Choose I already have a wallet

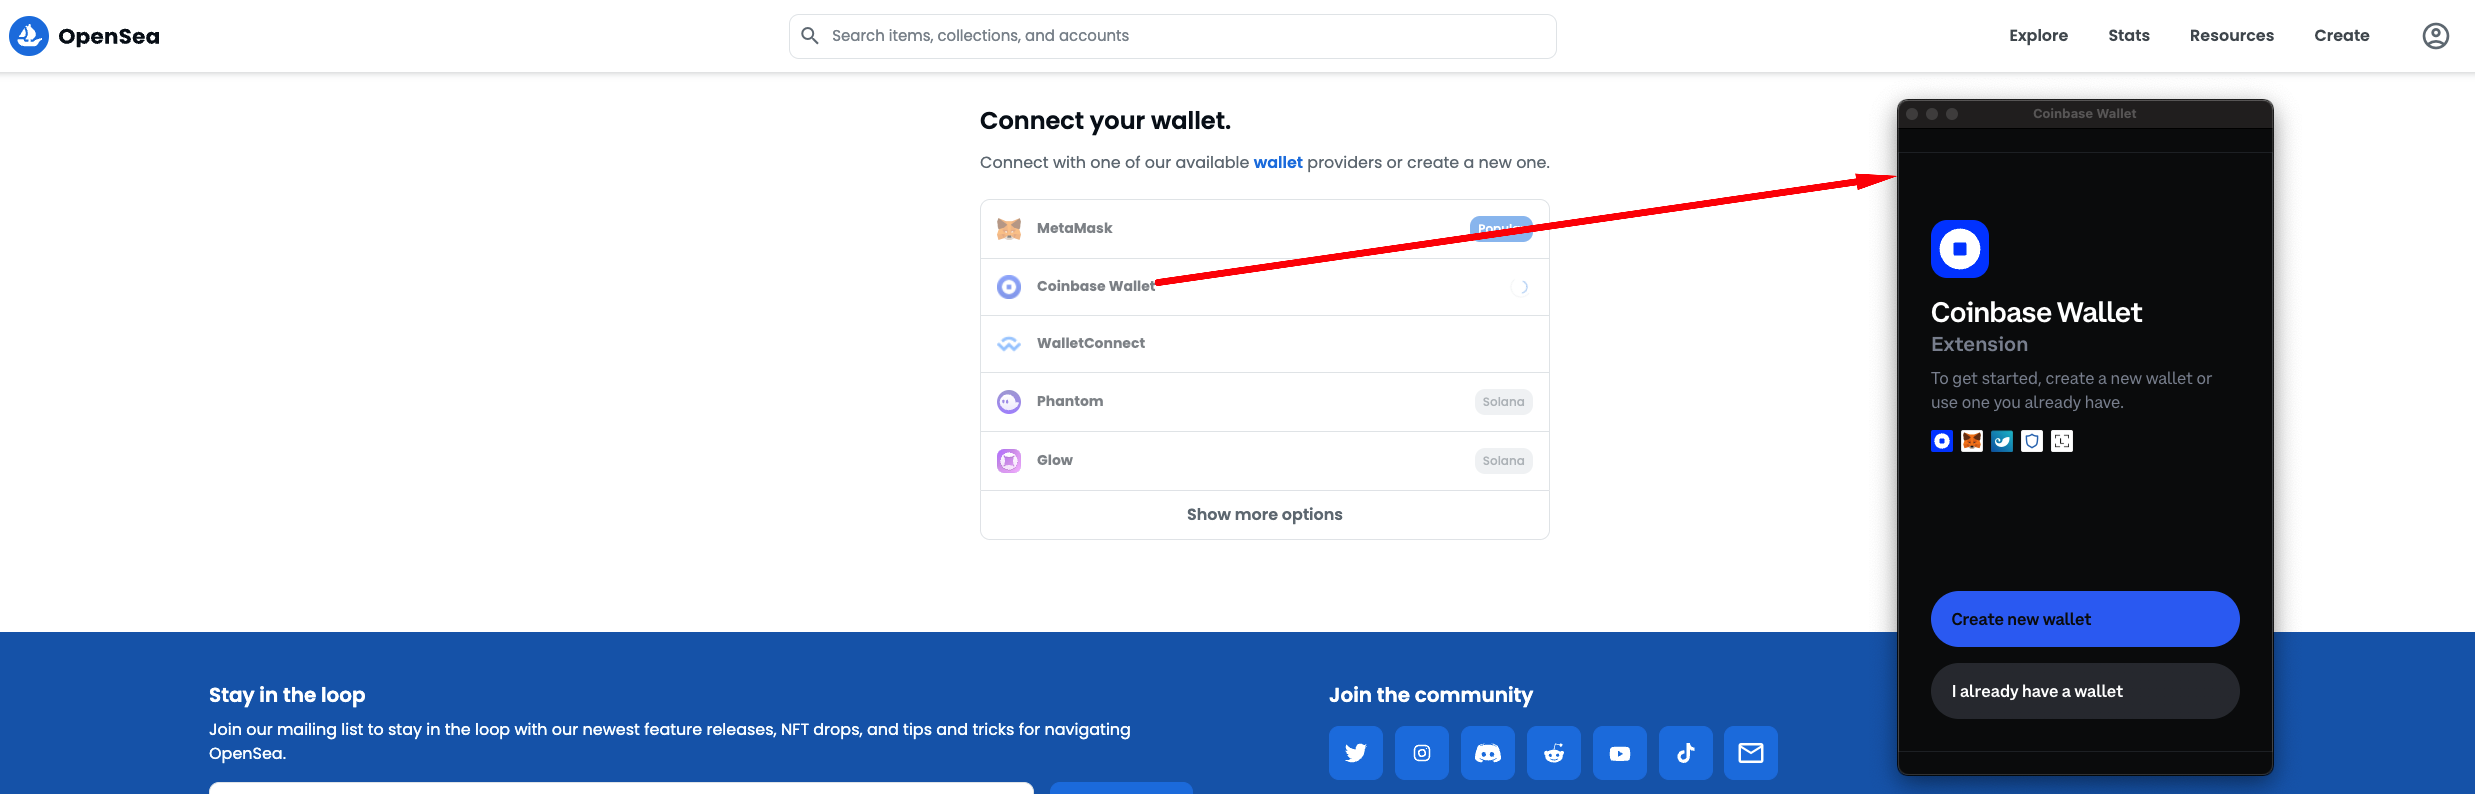2084,691
